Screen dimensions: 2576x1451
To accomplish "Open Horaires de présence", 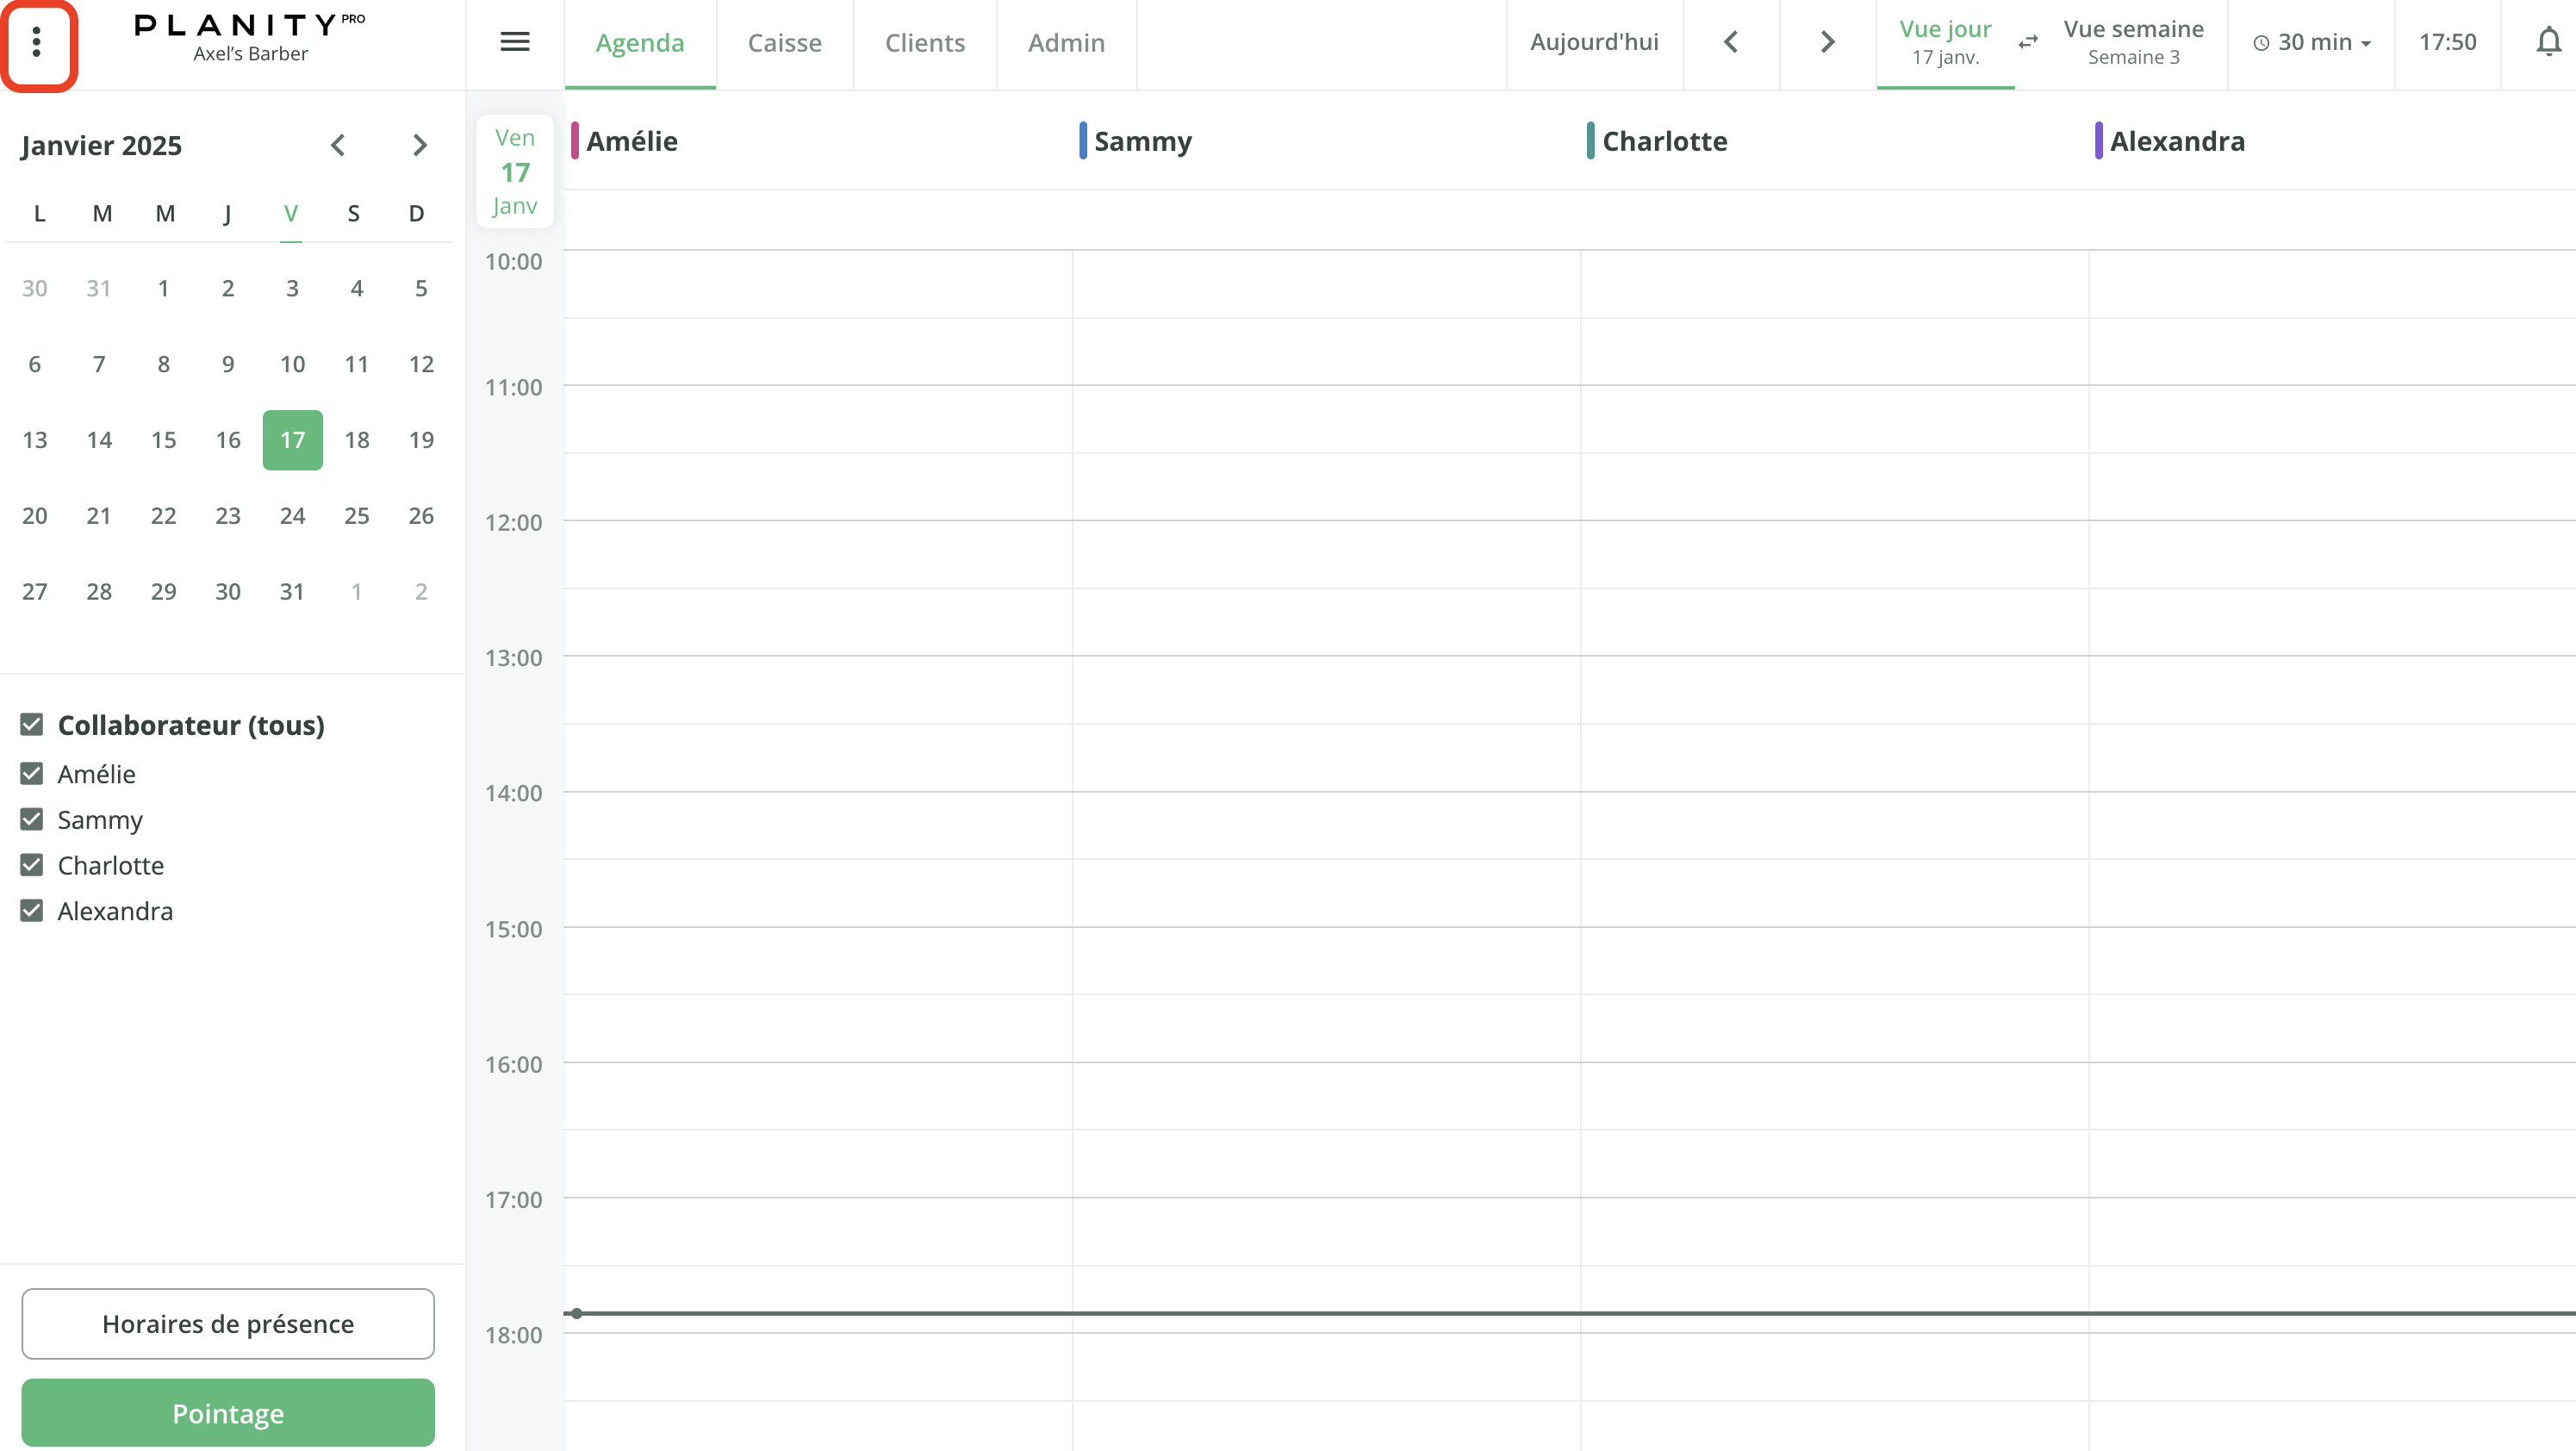I will 228,1323.
